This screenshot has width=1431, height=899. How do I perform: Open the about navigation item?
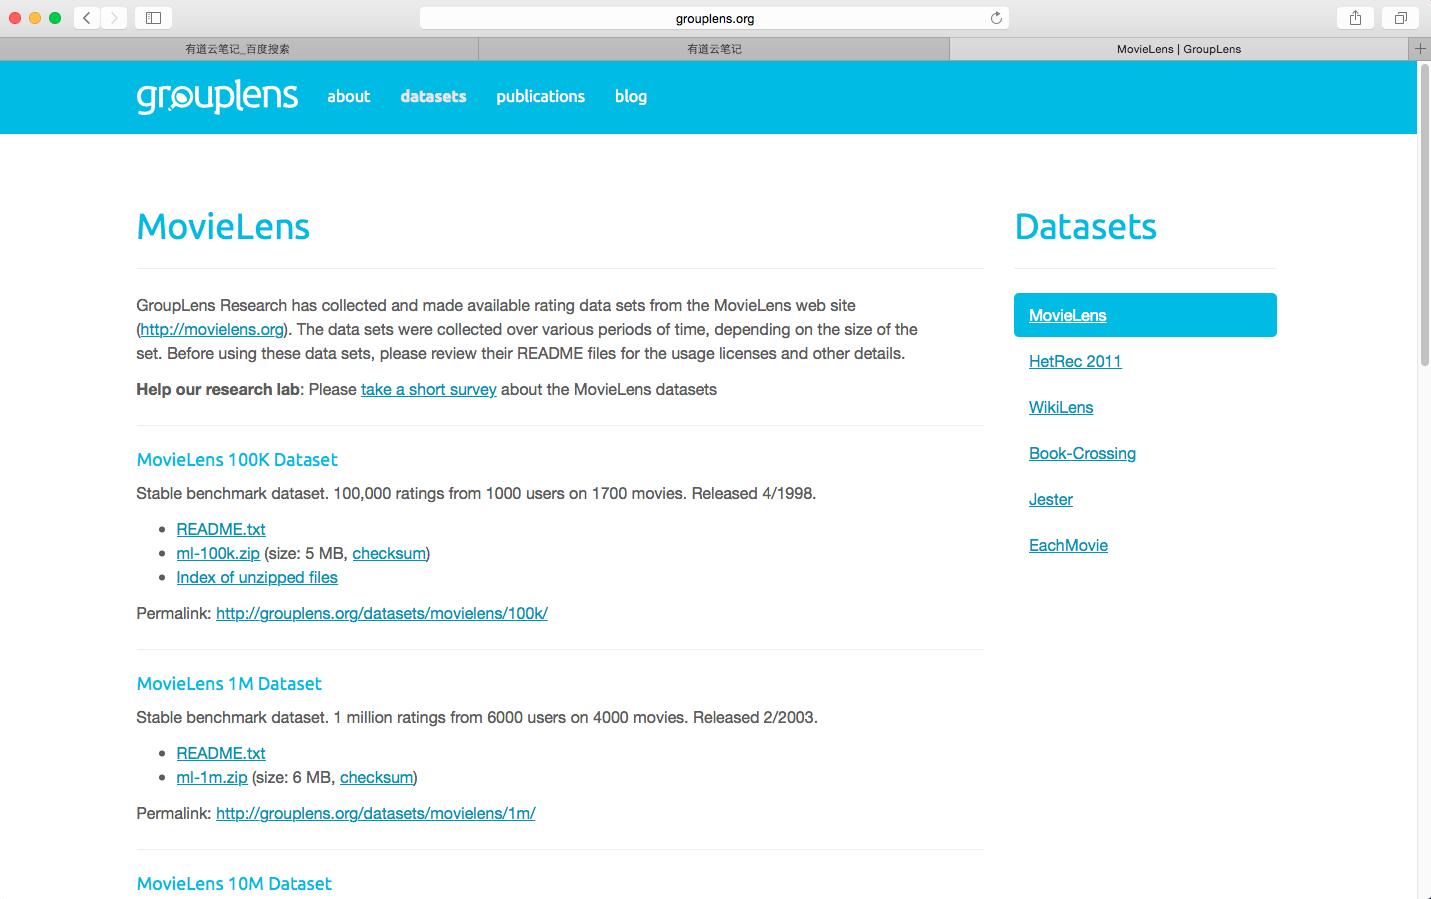[348, 96]
